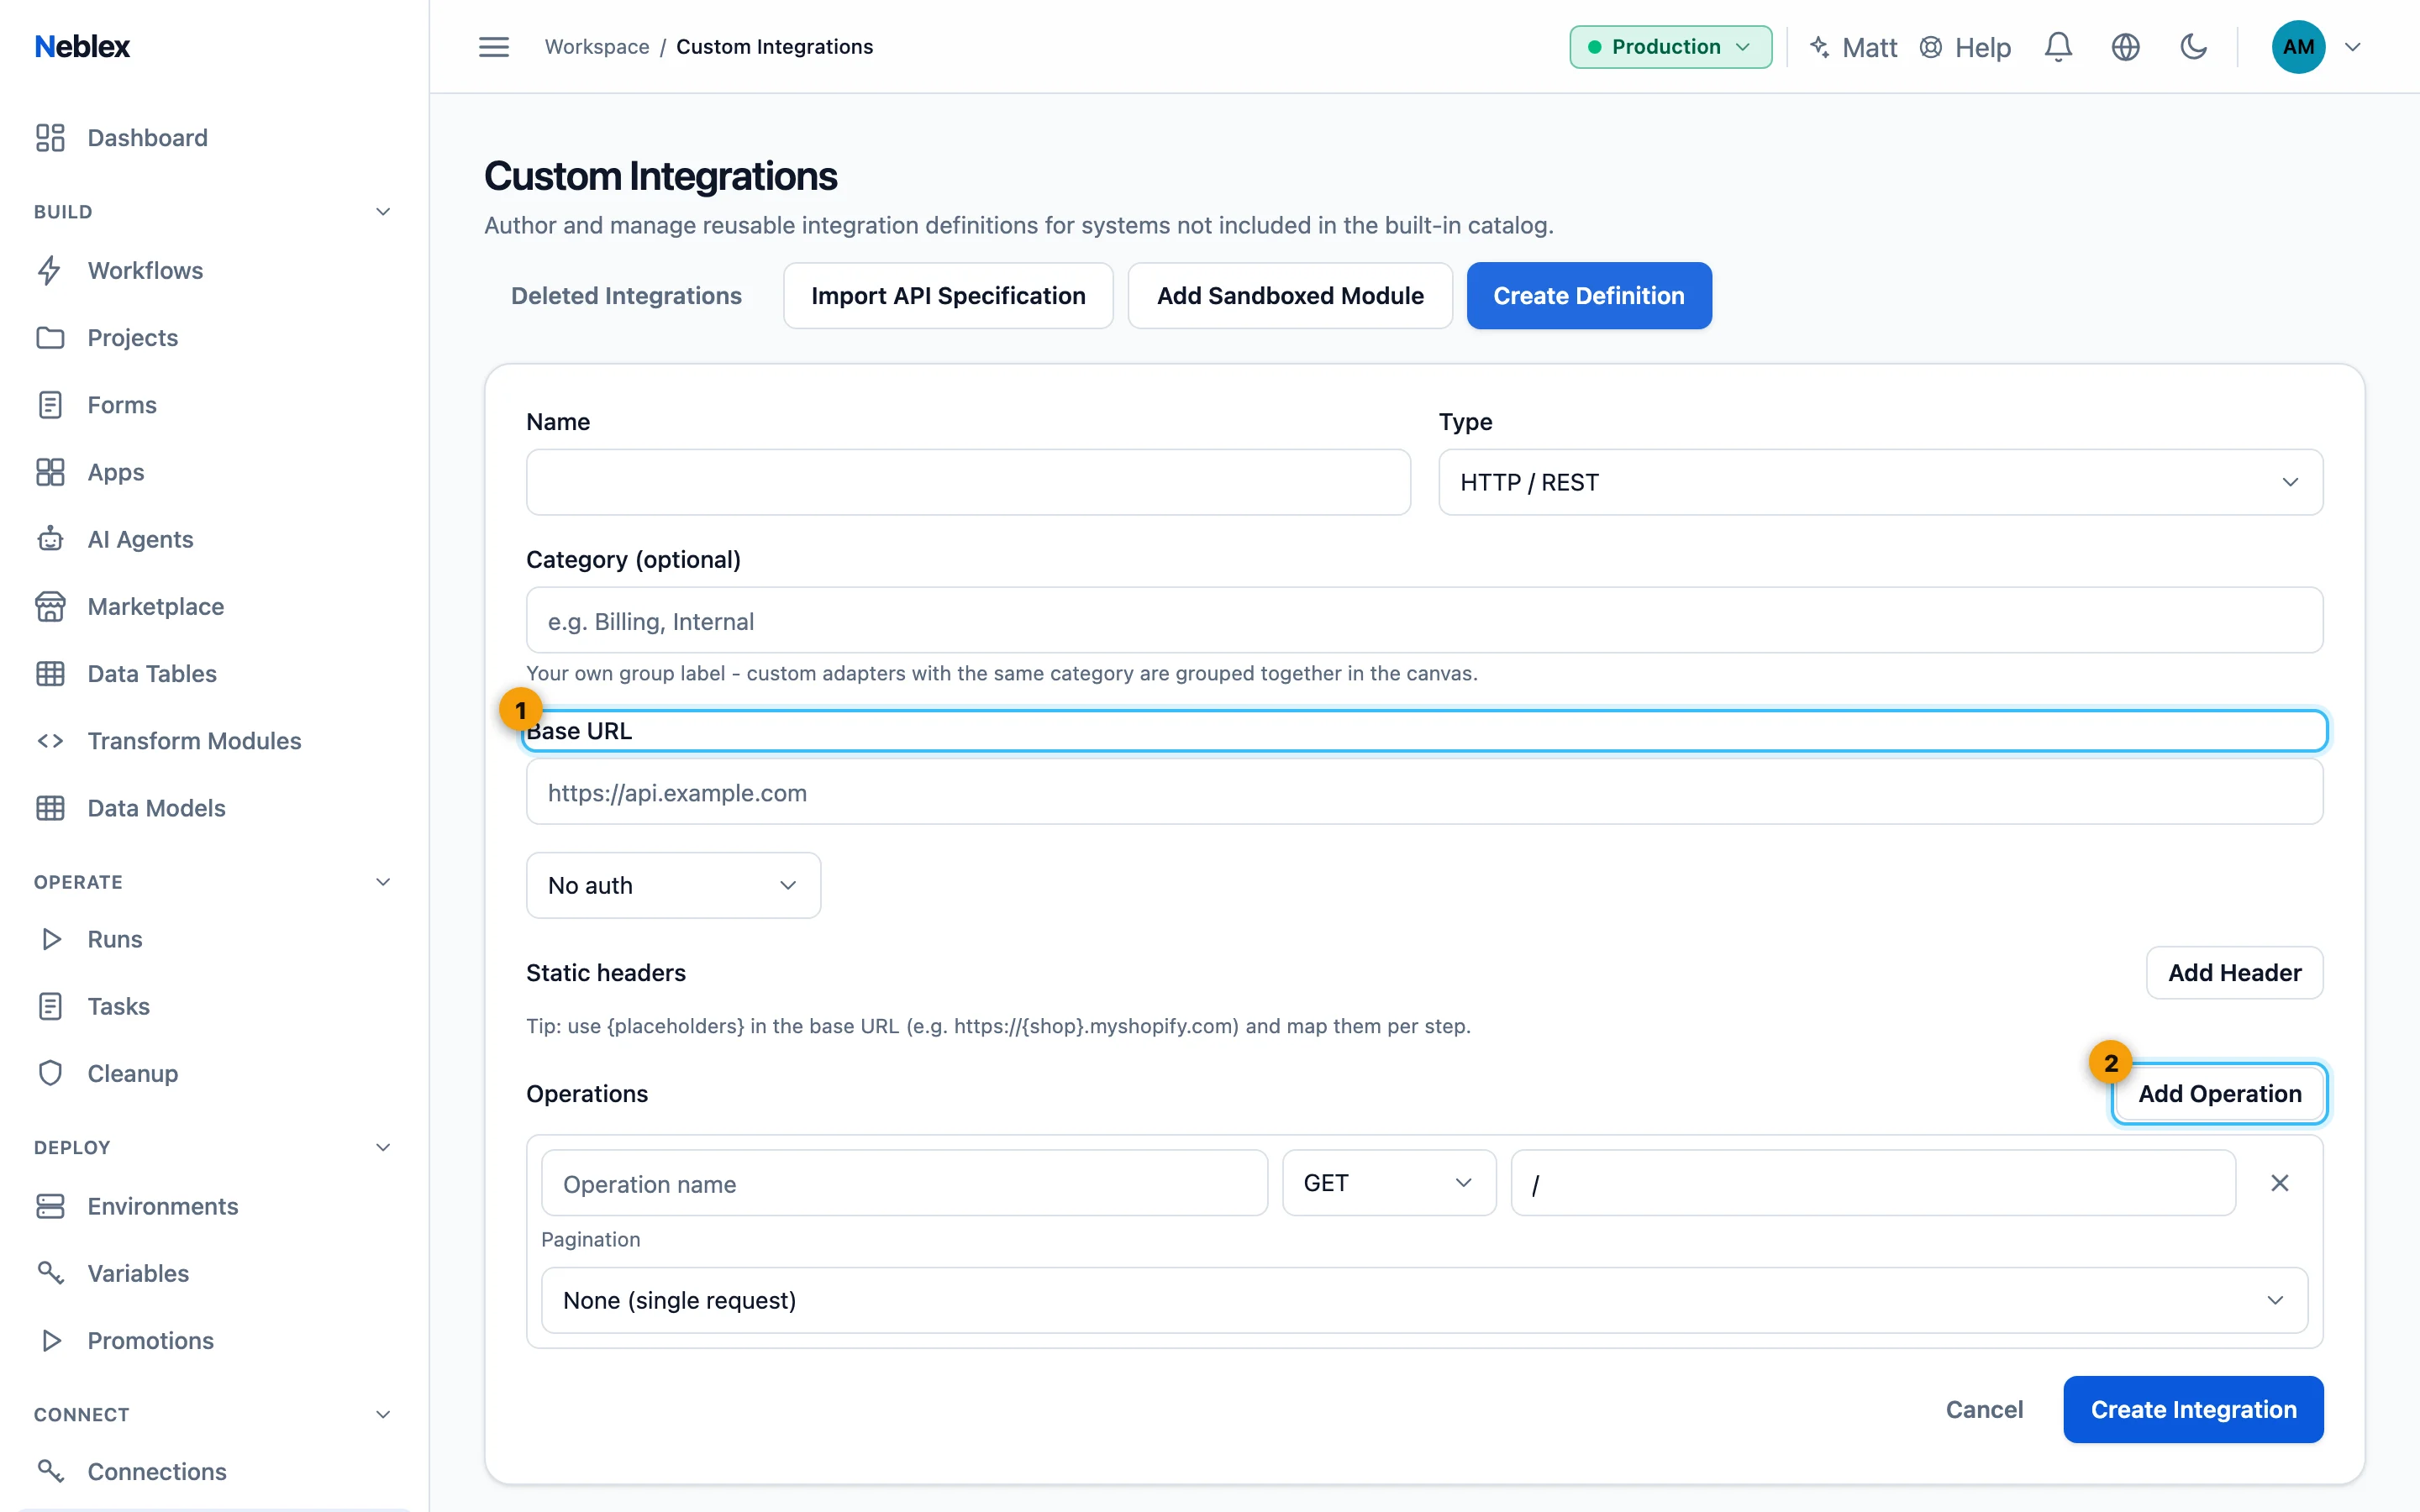This screenshot has height=1512, width=2420.
Task: Open the Matt AI assistant
Action: [1854, 47]
